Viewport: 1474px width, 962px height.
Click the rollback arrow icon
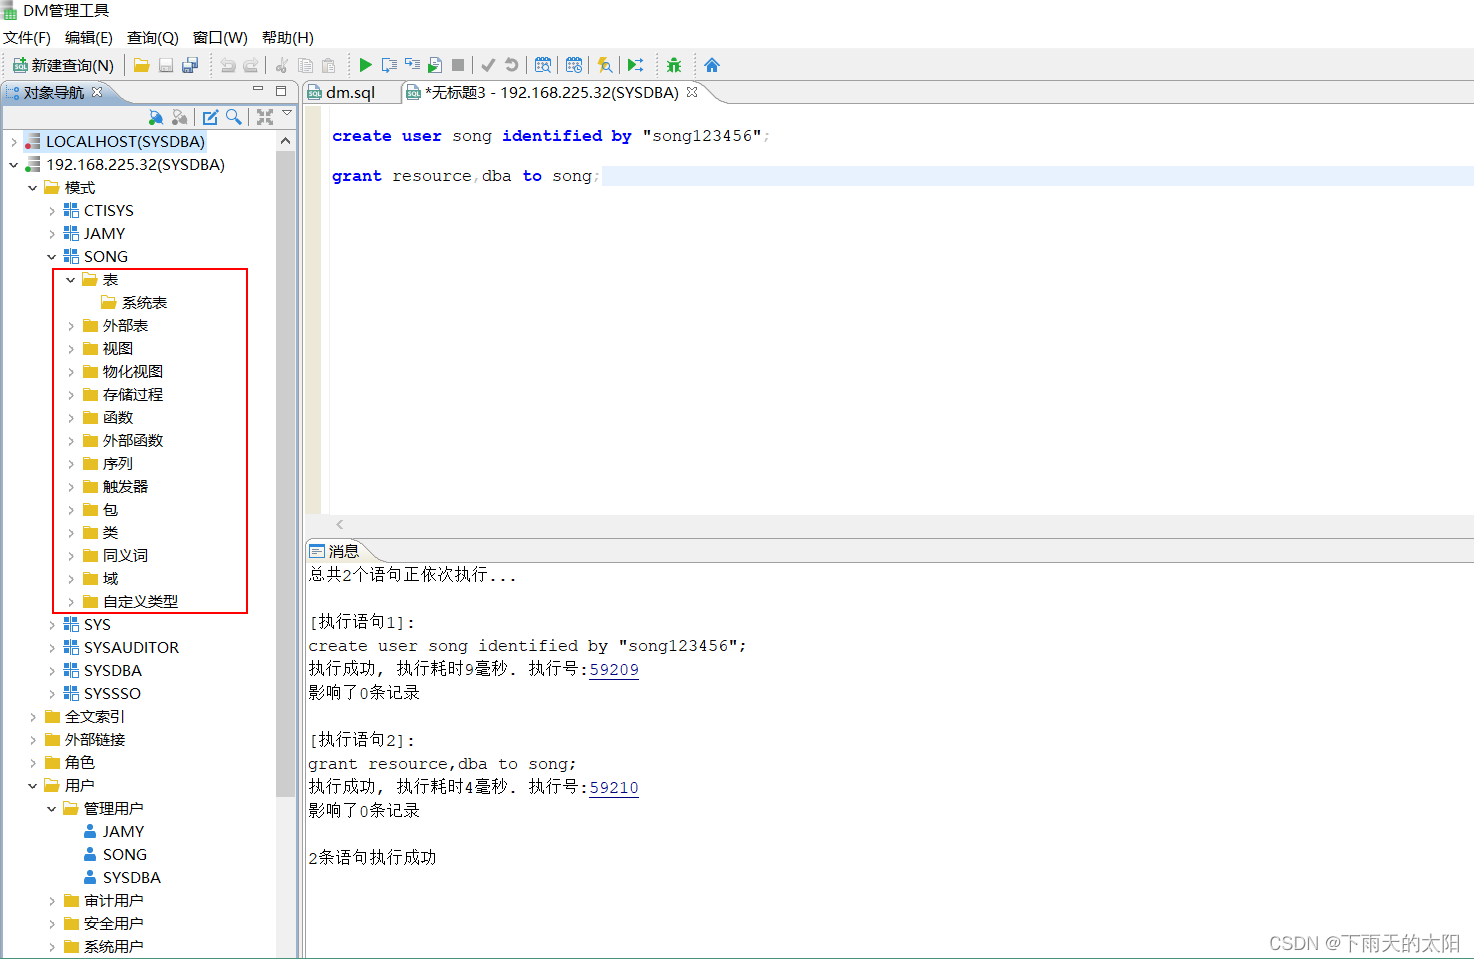point(511,65)
